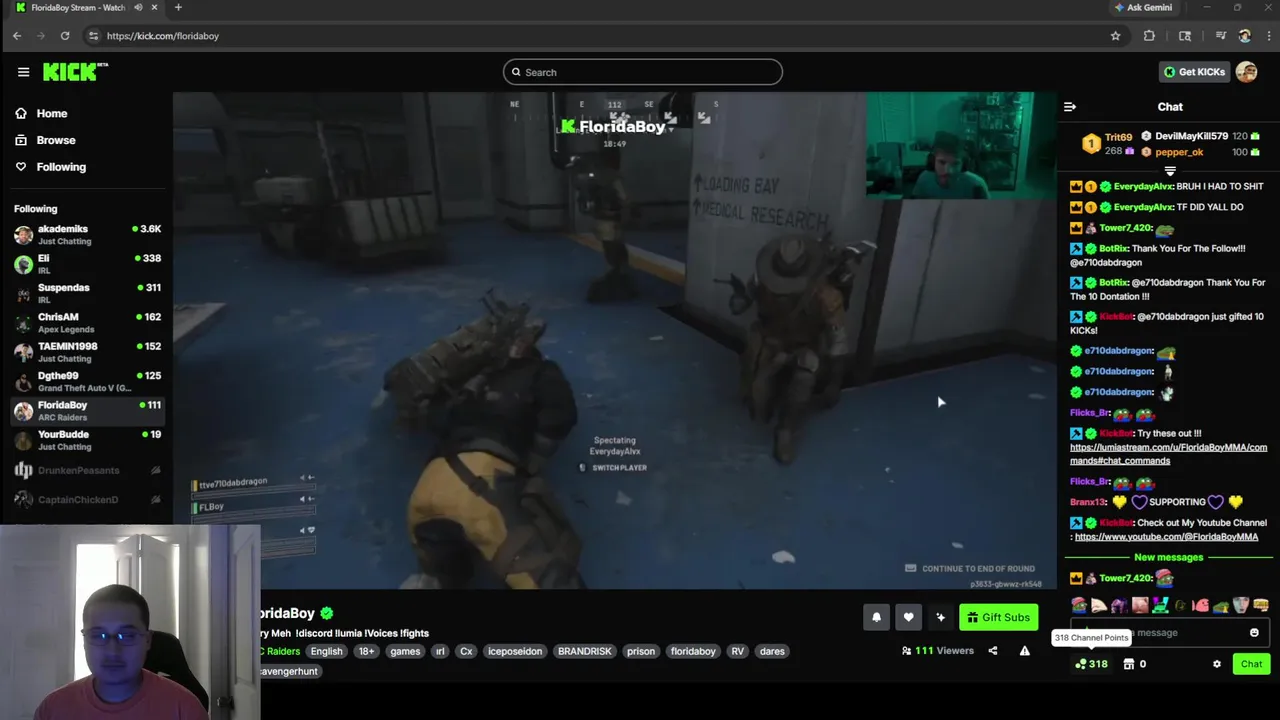Viewport: 1280px width, 720px height.
Task: Click Gift Subs button
Action: pos(998,617)
